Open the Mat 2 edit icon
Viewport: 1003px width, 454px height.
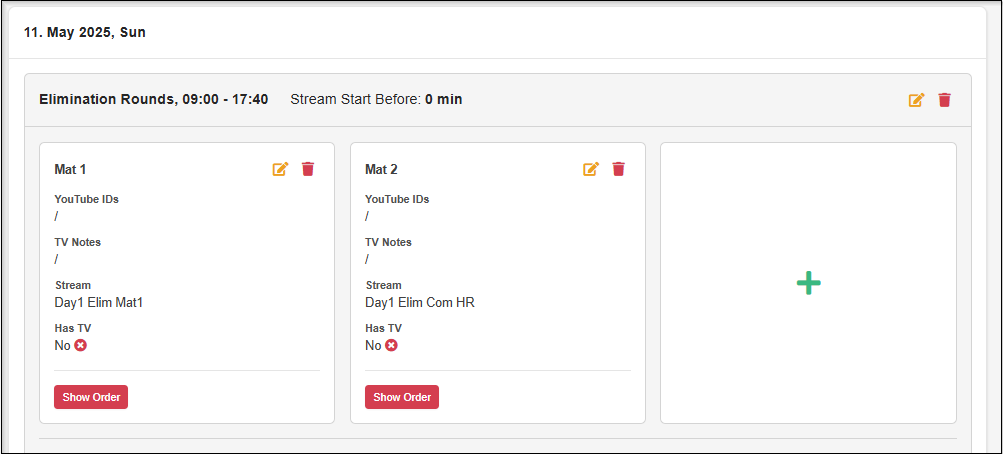point(591,169)
